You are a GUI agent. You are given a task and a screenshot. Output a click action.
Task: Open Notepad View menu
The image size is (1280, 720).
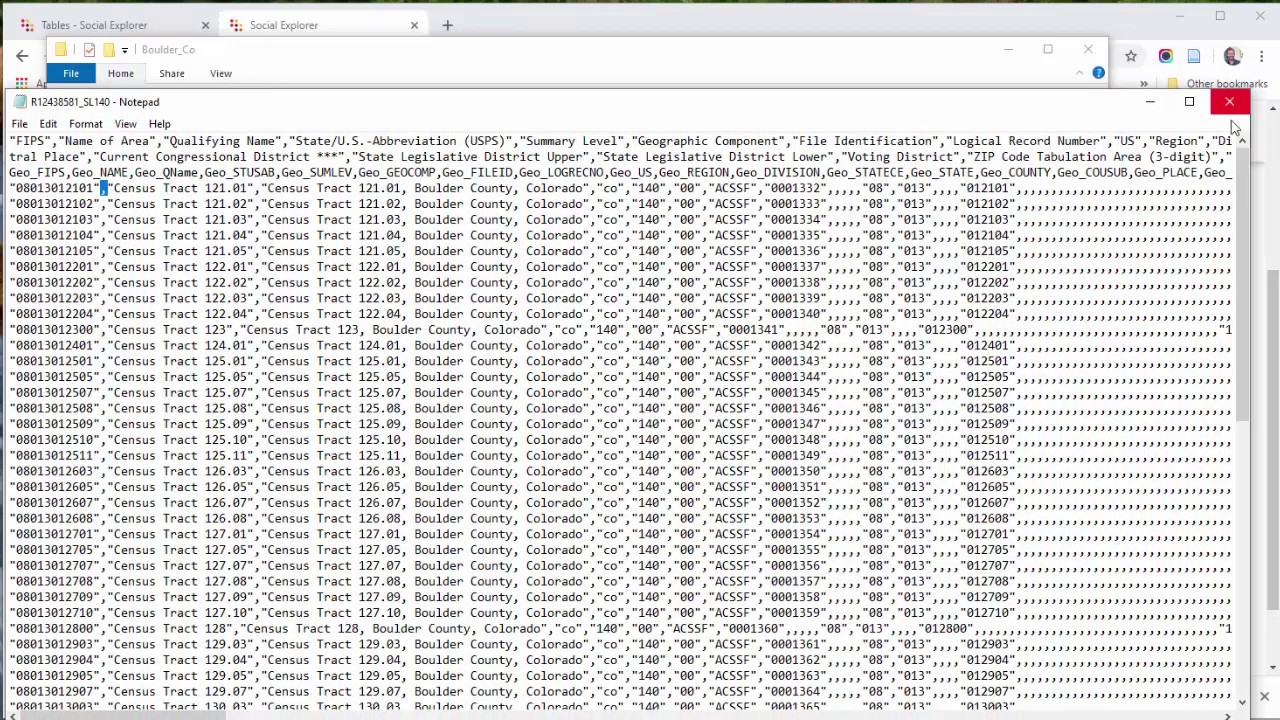pos(125,124)
